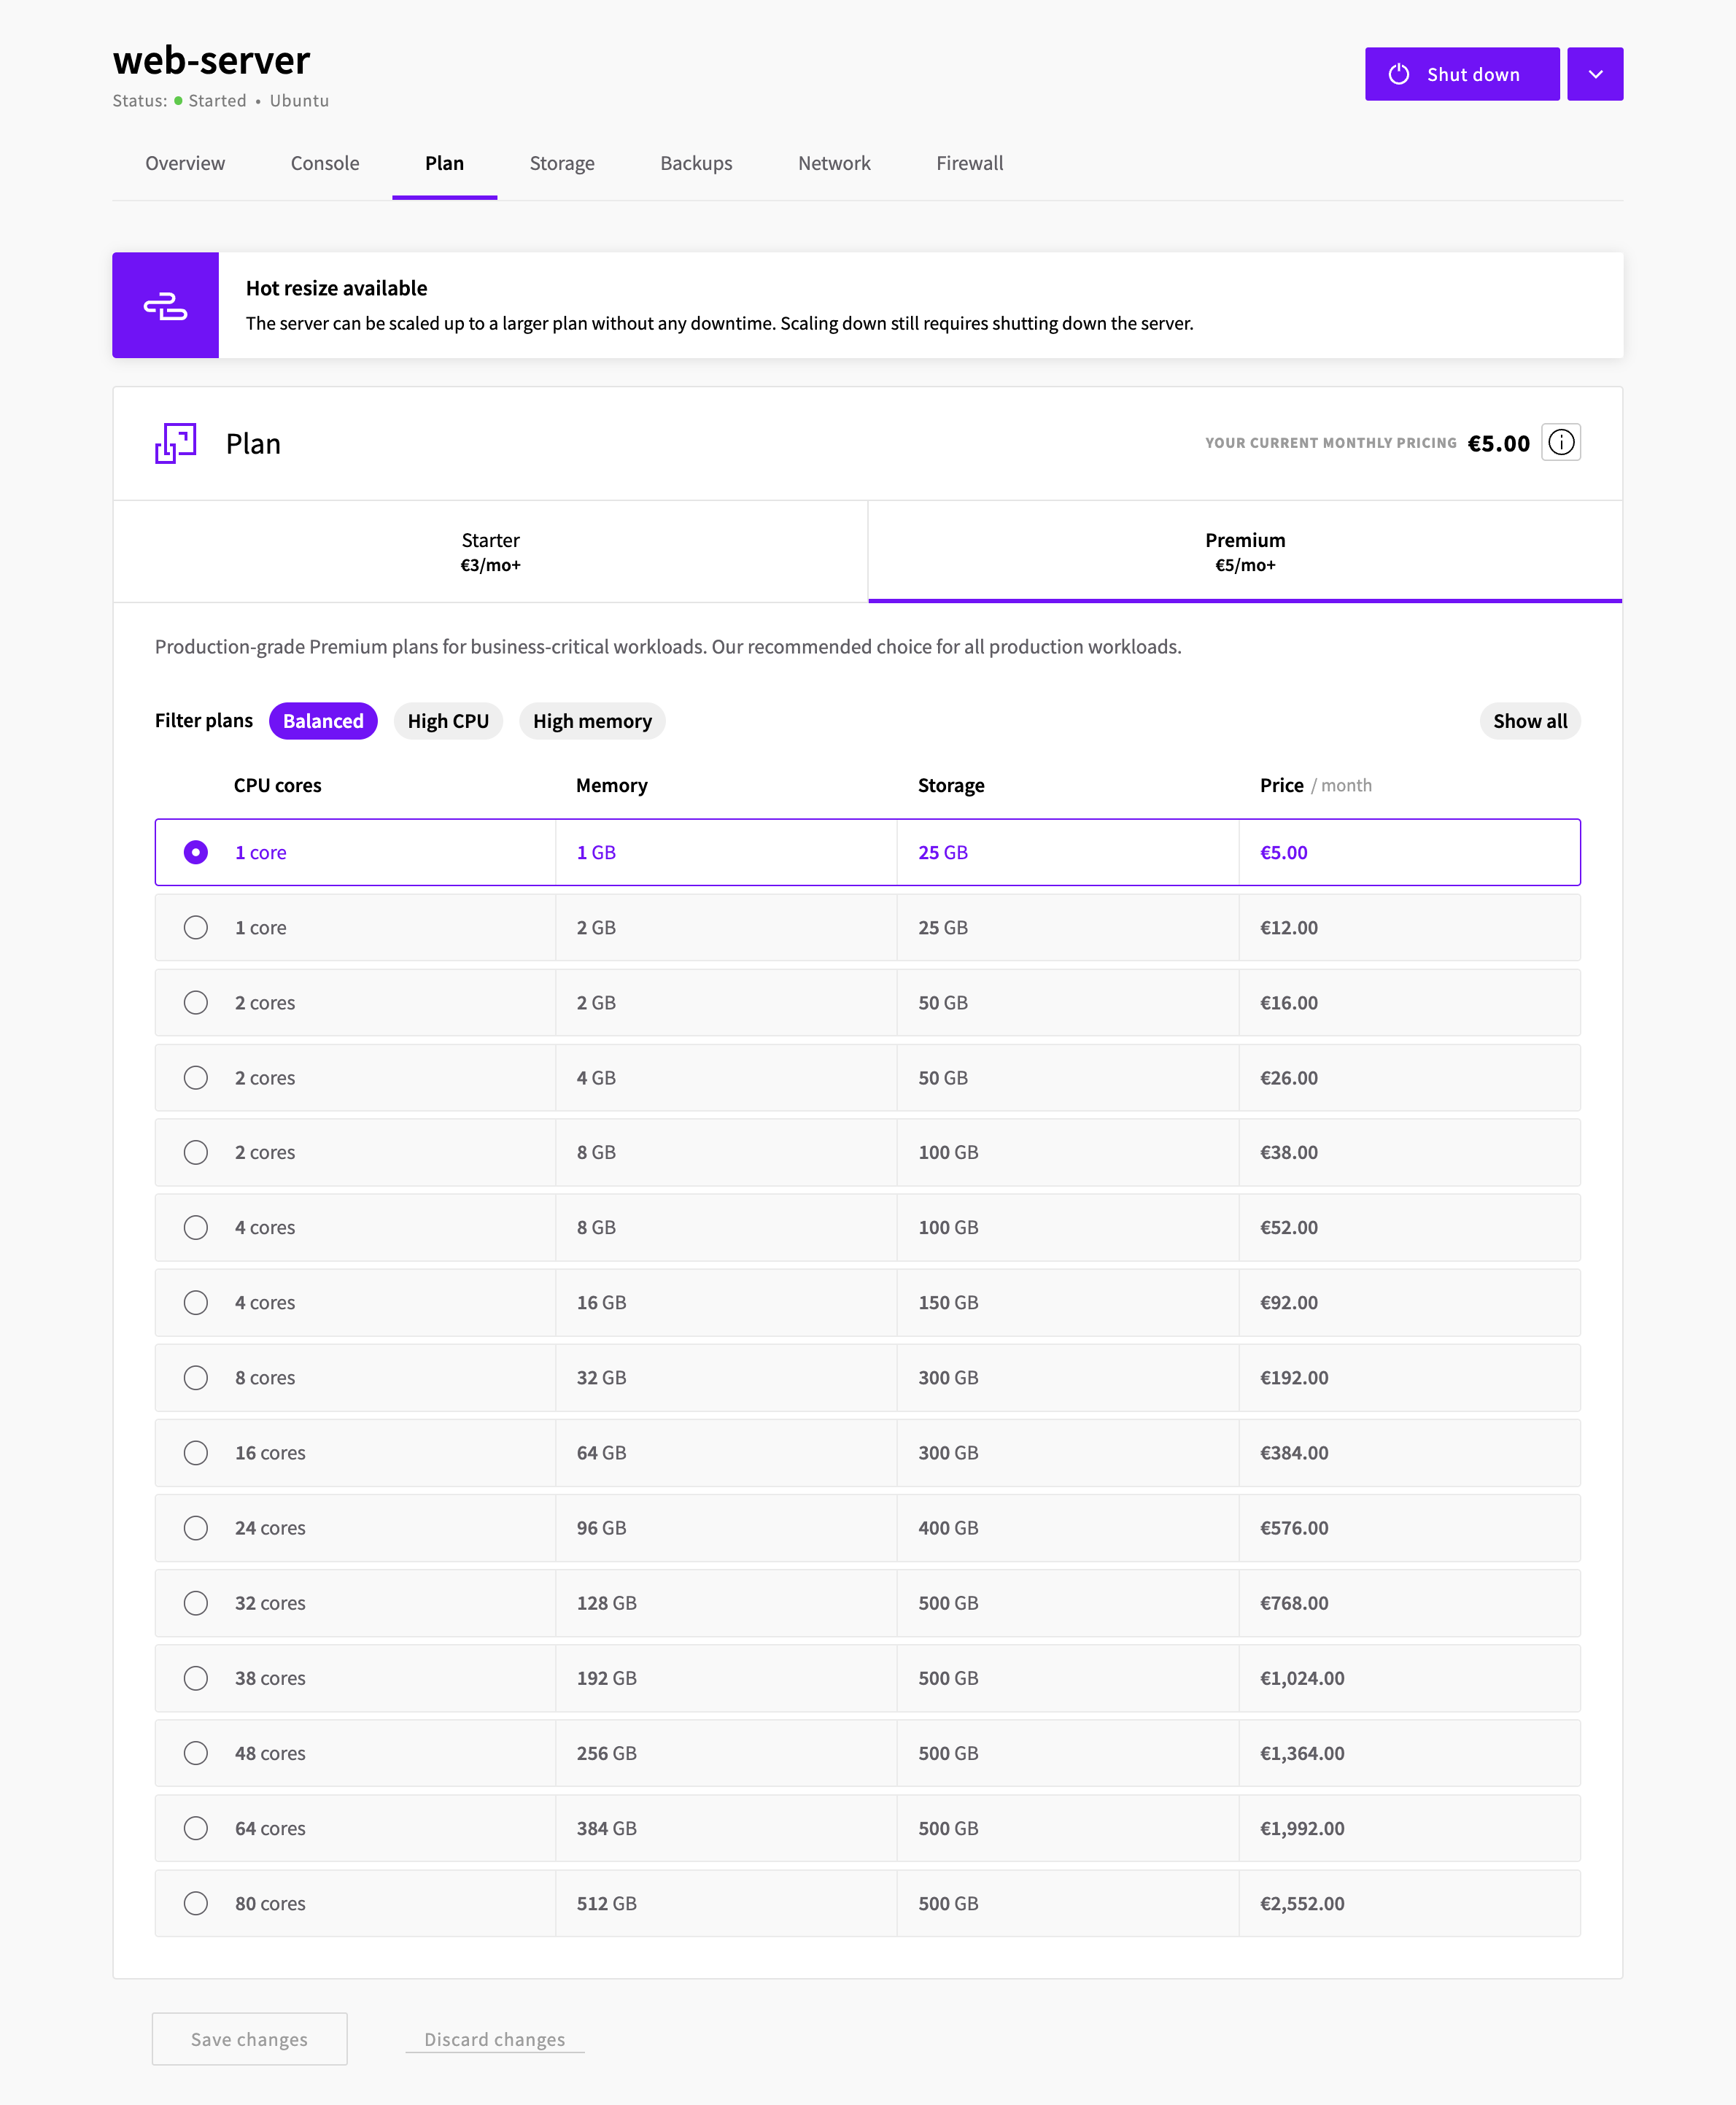Choose the 38 cores plan radio button
Screen dimensions: 1736x2105
[x=196, y=1678]
